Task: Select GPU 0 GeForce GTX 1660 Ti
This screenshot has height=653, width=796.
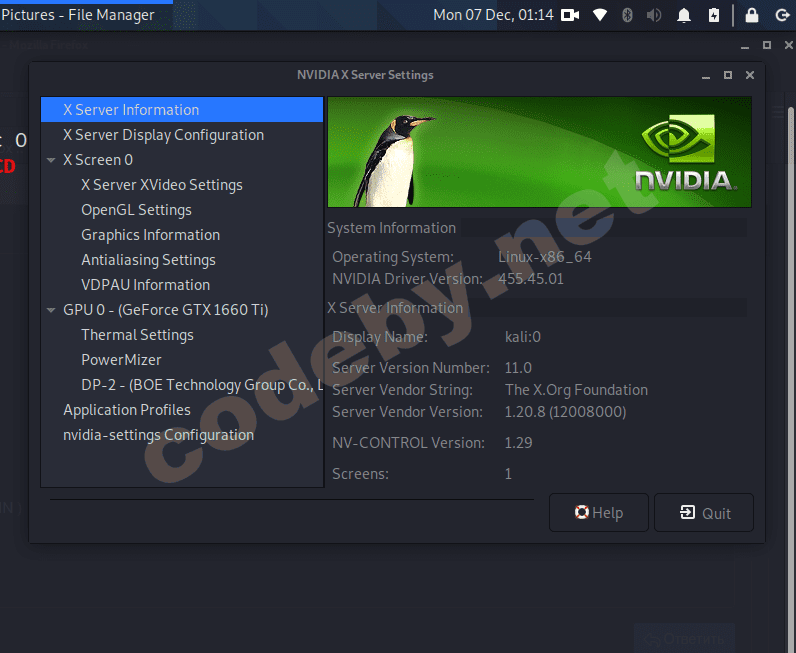Action: click(165, 310)
